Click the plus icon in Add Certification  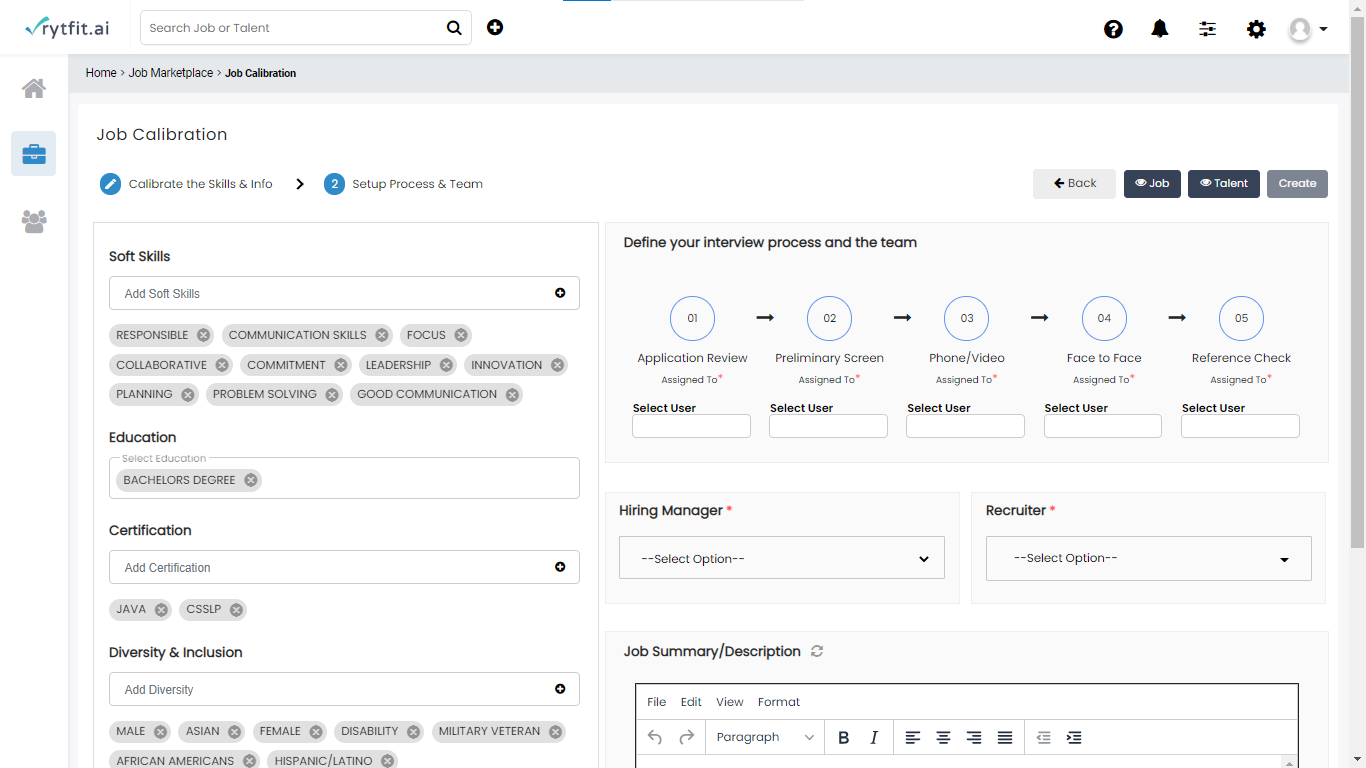pos(560,567)
